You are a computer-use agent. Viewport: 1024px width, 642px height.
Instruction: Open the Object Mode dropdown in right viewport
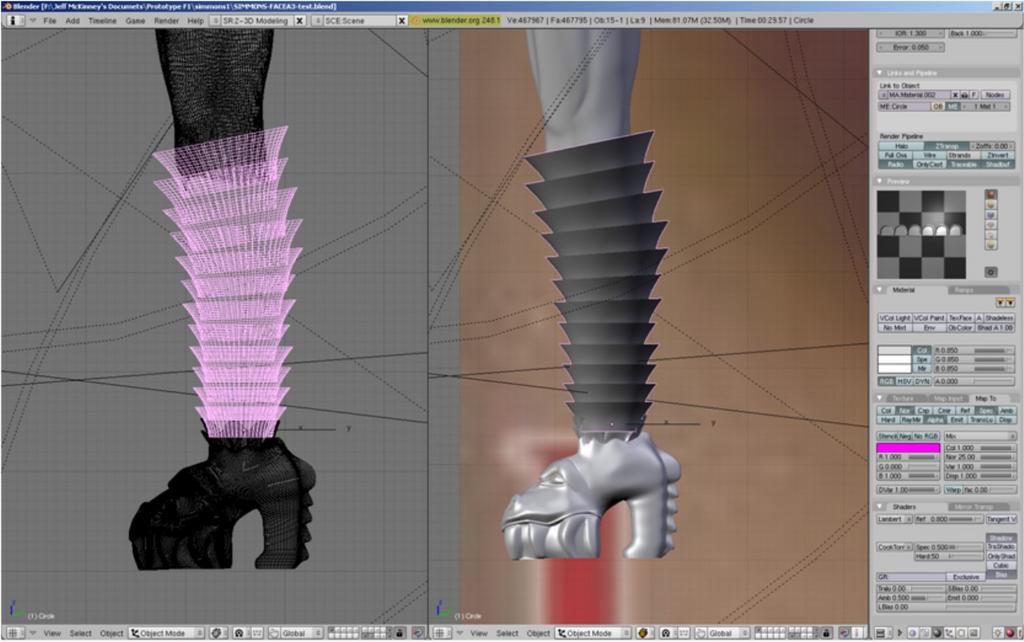pos(593,633)
